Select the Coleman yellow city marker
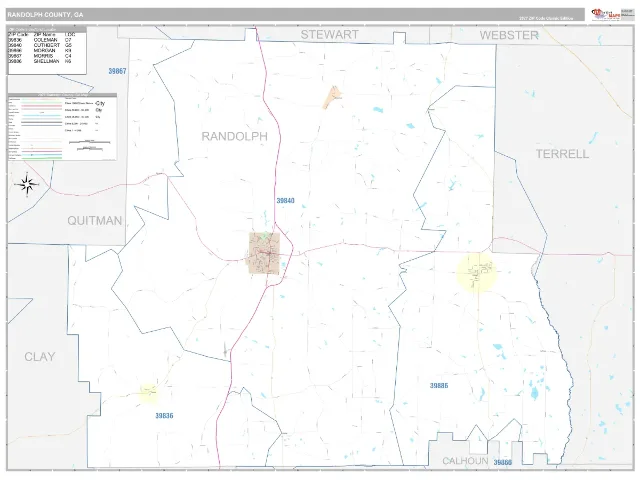 (149, 393)
